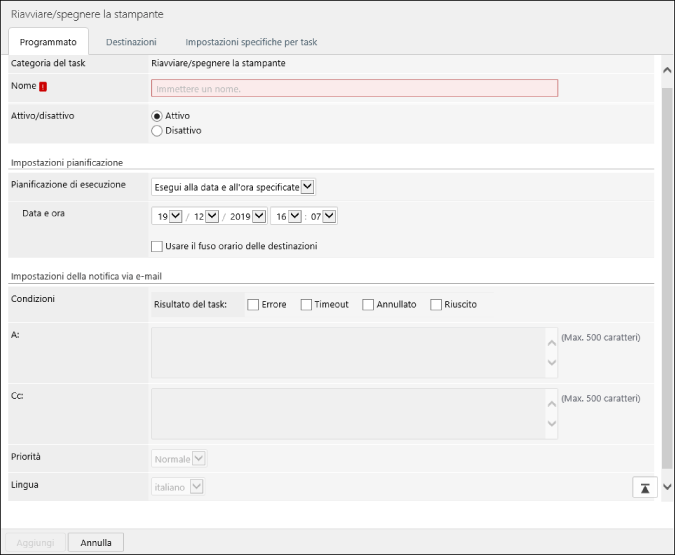Screen dimensions: 675x555
Task: Enable Usare il fuso orario delle destinazioni
Action: click(156, 246)
